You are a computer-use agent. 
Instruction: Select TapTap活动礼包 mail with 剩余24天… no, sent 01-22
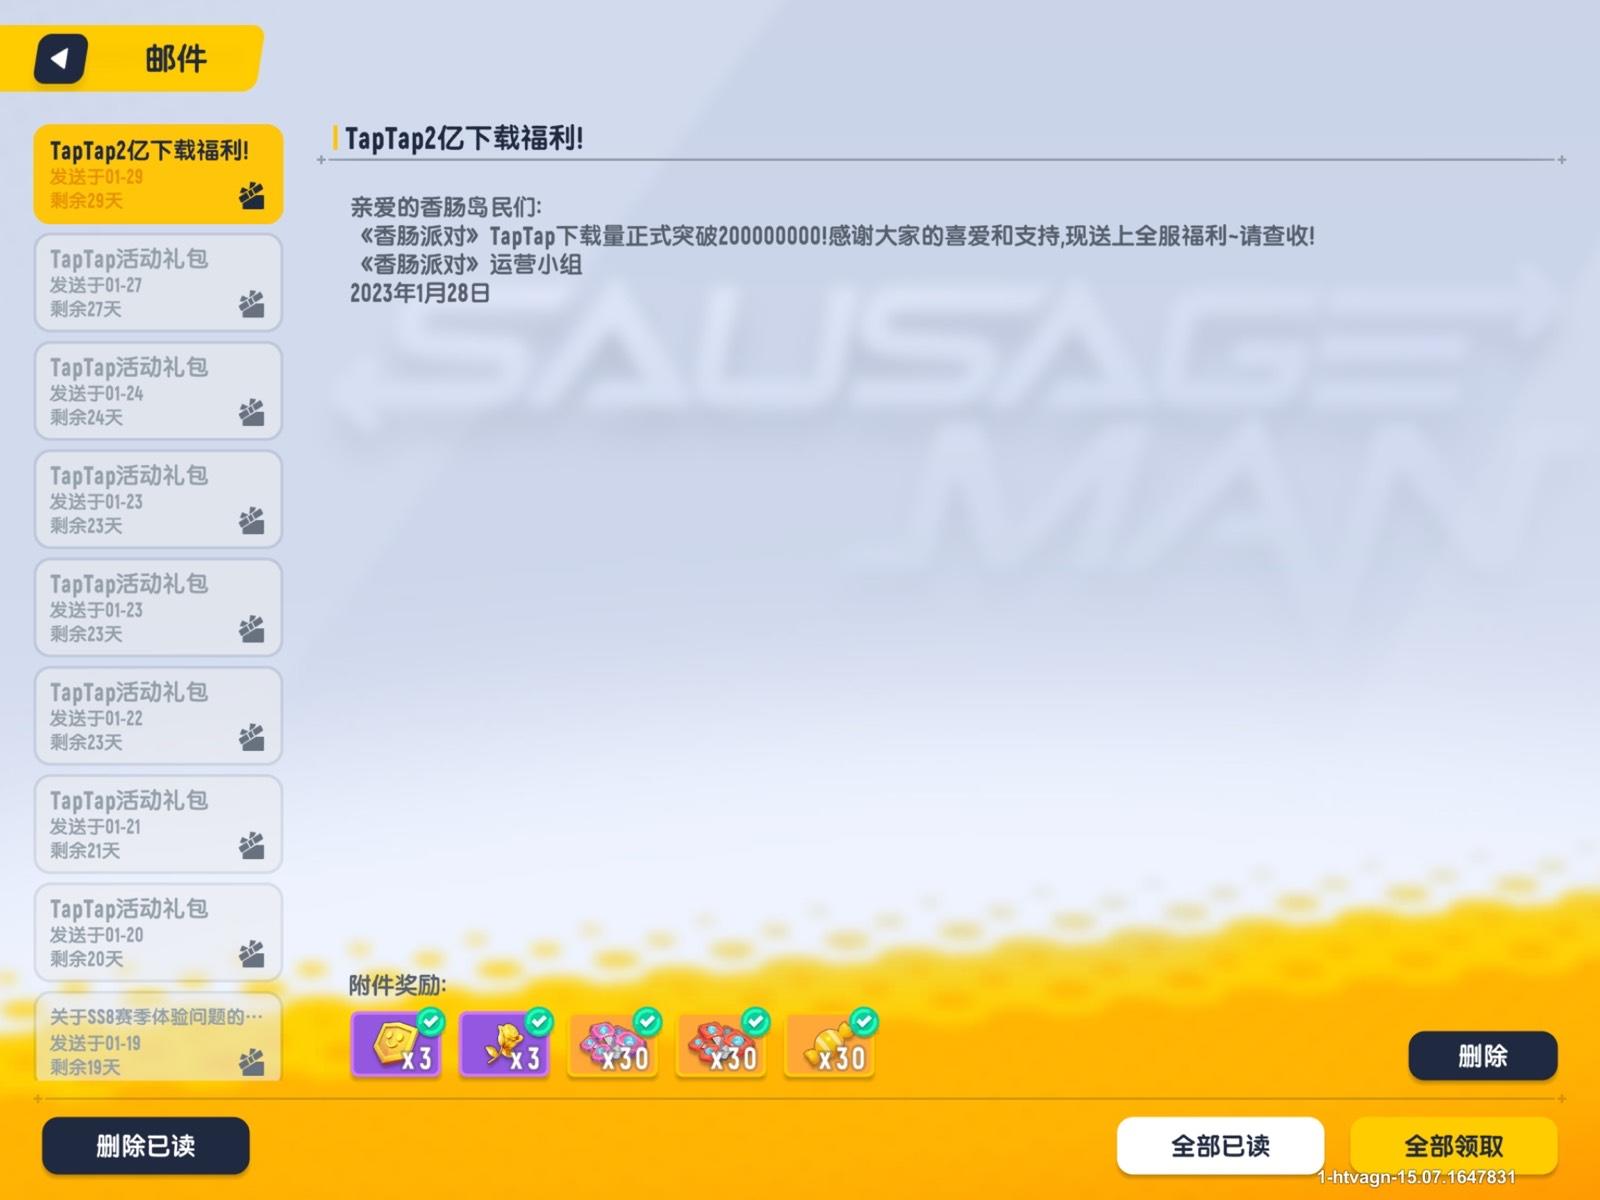tap(158, 716)
